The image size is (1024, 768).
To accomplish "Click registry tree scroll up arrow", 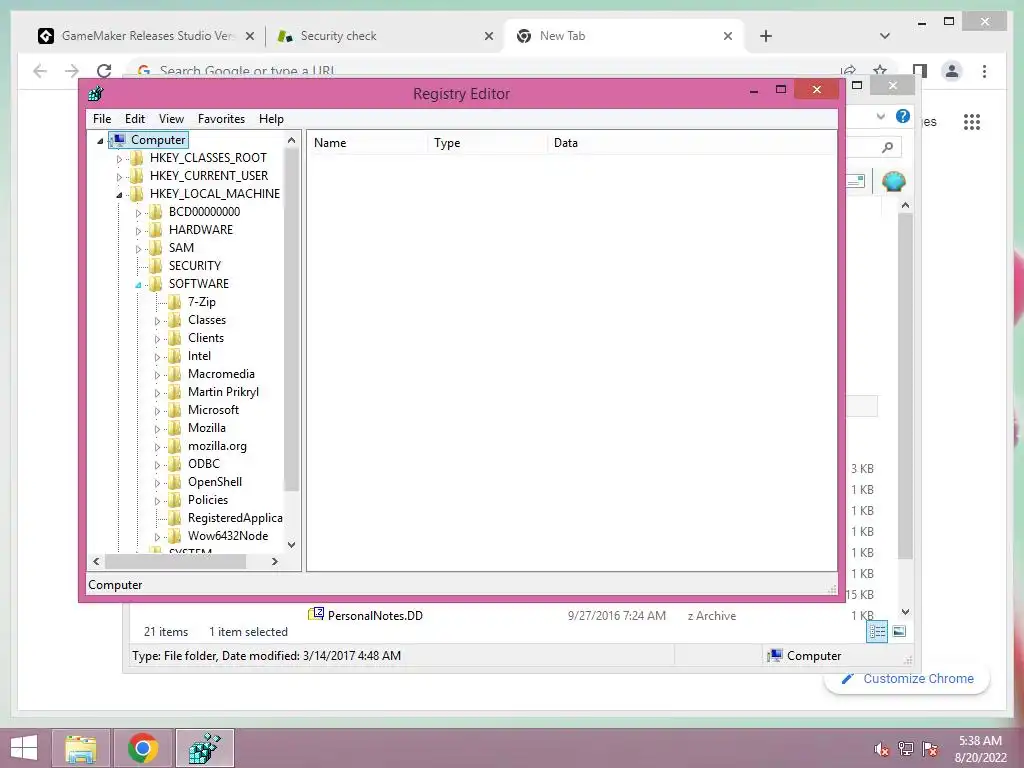I will tap(291, 140).
